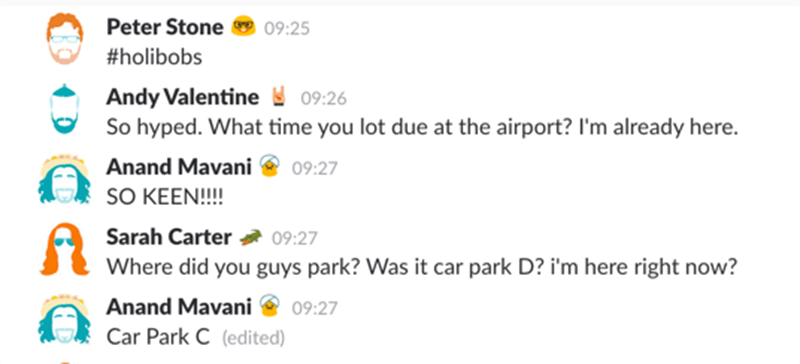
Task: Click Anand Mavani name above SO KEEN
Action: 179,167
